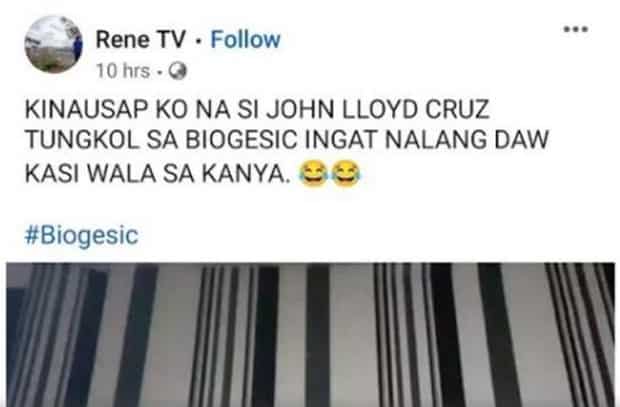The width and height of the screenshot is (620, 407).
Task: Click the first laughing tears emoji
Action: (x=314, y=173)
